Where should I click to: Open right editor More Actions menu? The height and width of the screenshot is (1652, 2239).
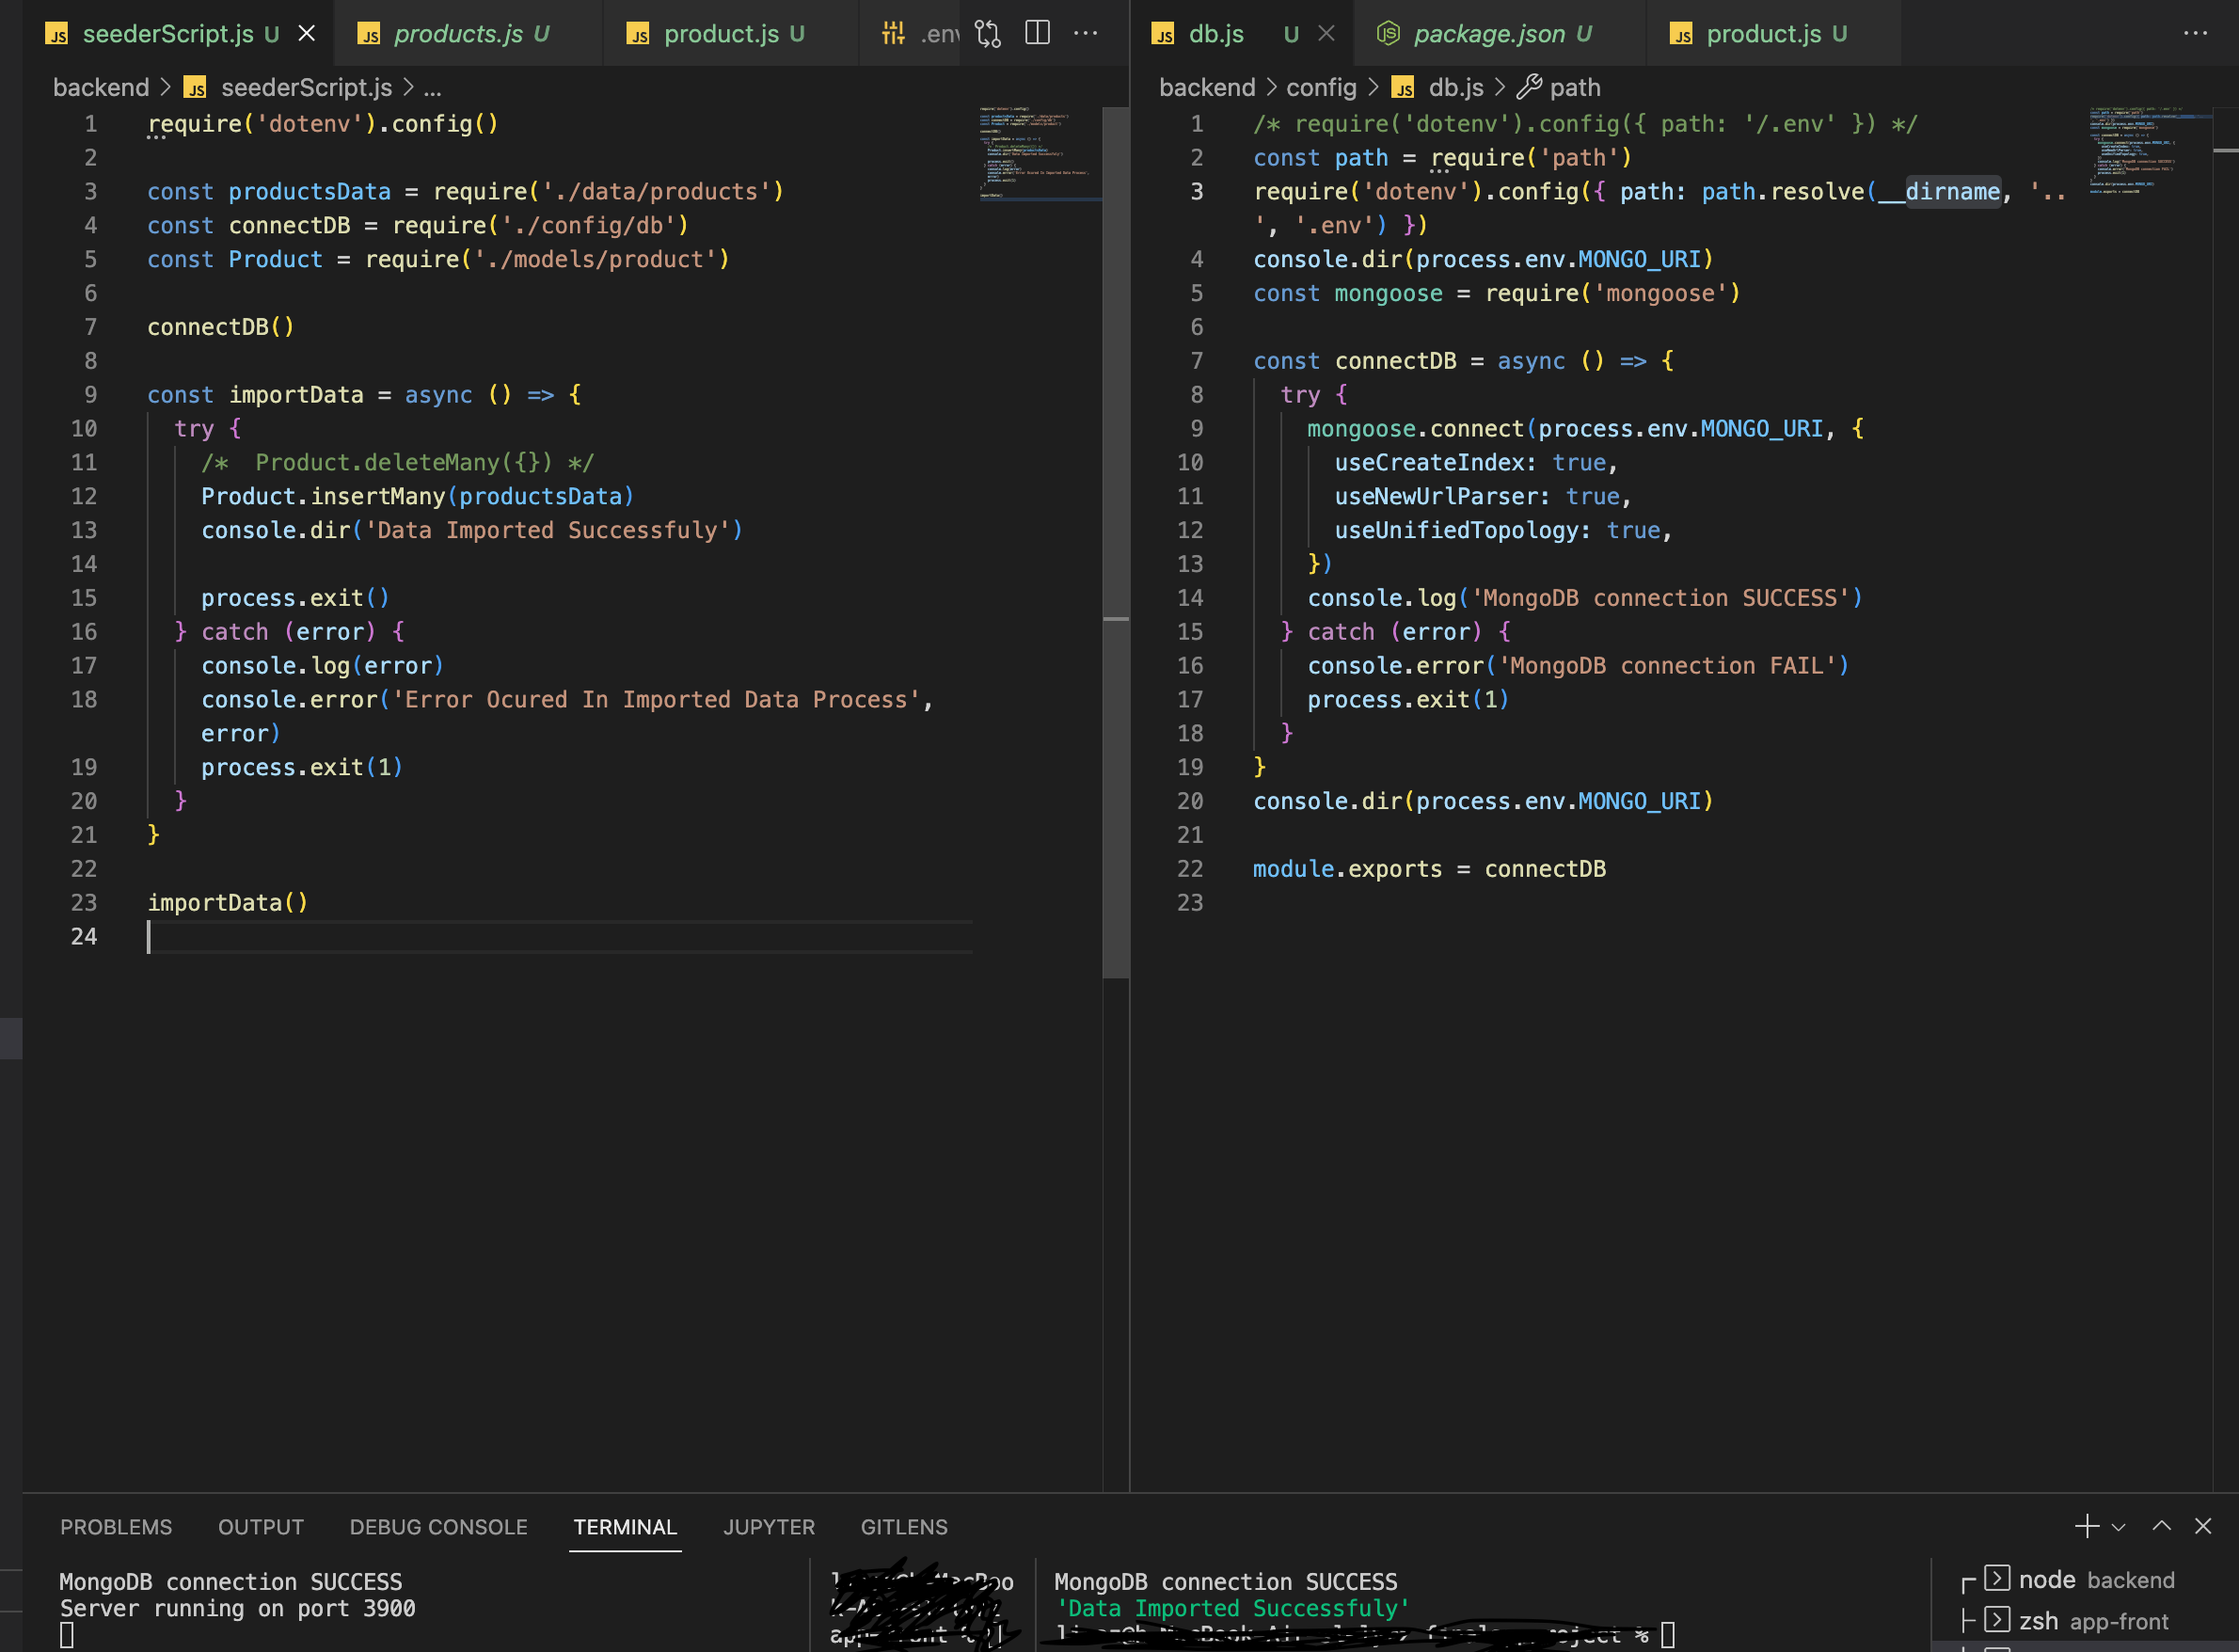2196,34
